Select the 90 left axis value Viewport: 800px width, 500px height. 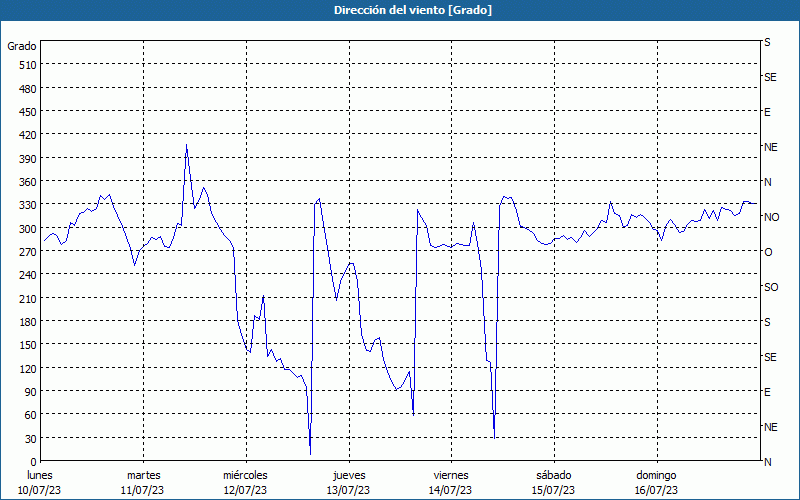click(x=31, y=392)
